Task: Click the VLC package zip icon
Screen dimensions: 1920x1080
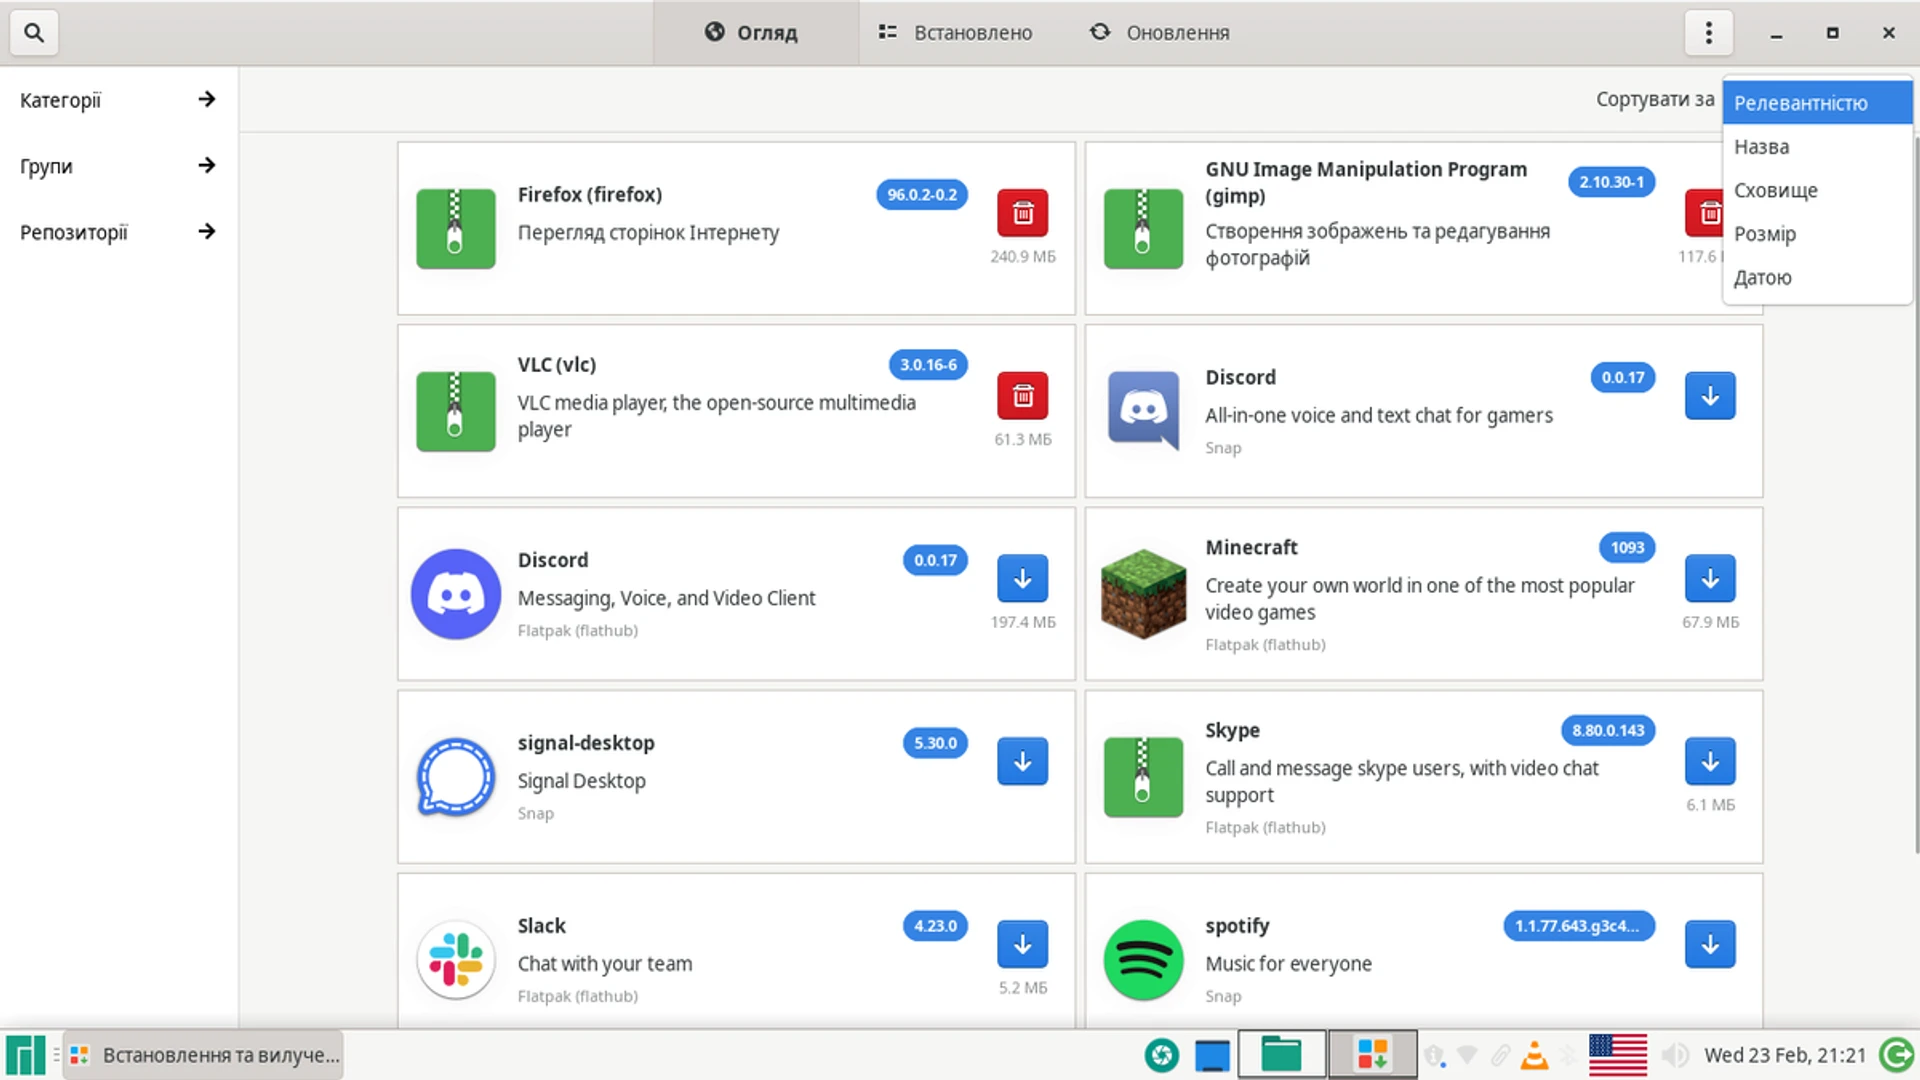Action: tap(455, 411)
